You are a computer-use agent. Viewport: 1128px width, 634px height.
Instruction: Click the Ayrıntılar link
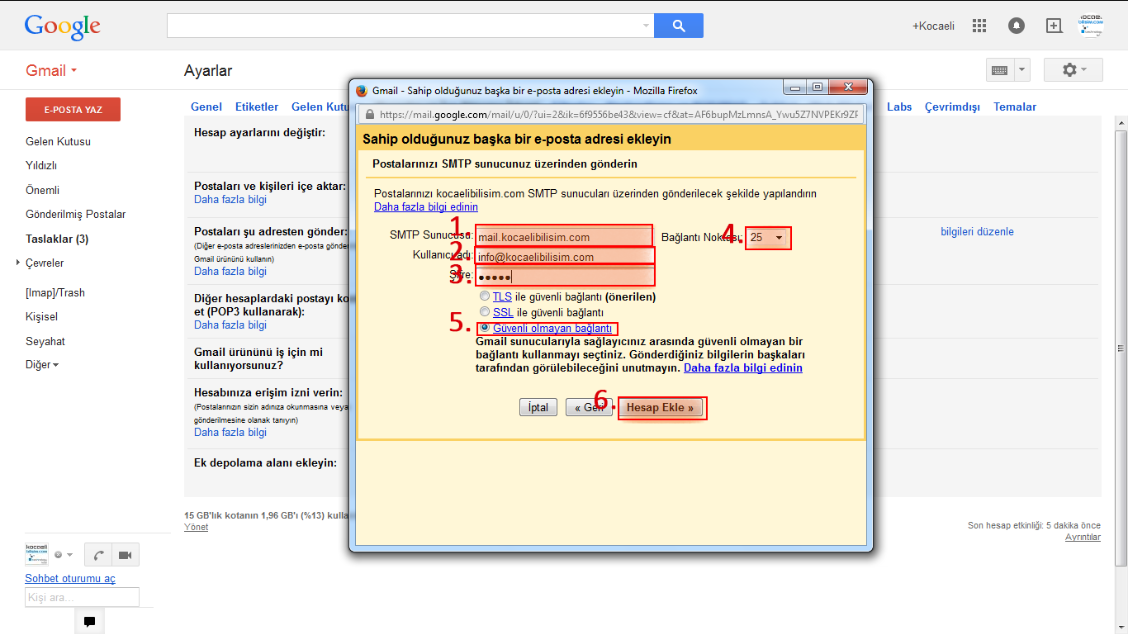[1083, 537]
